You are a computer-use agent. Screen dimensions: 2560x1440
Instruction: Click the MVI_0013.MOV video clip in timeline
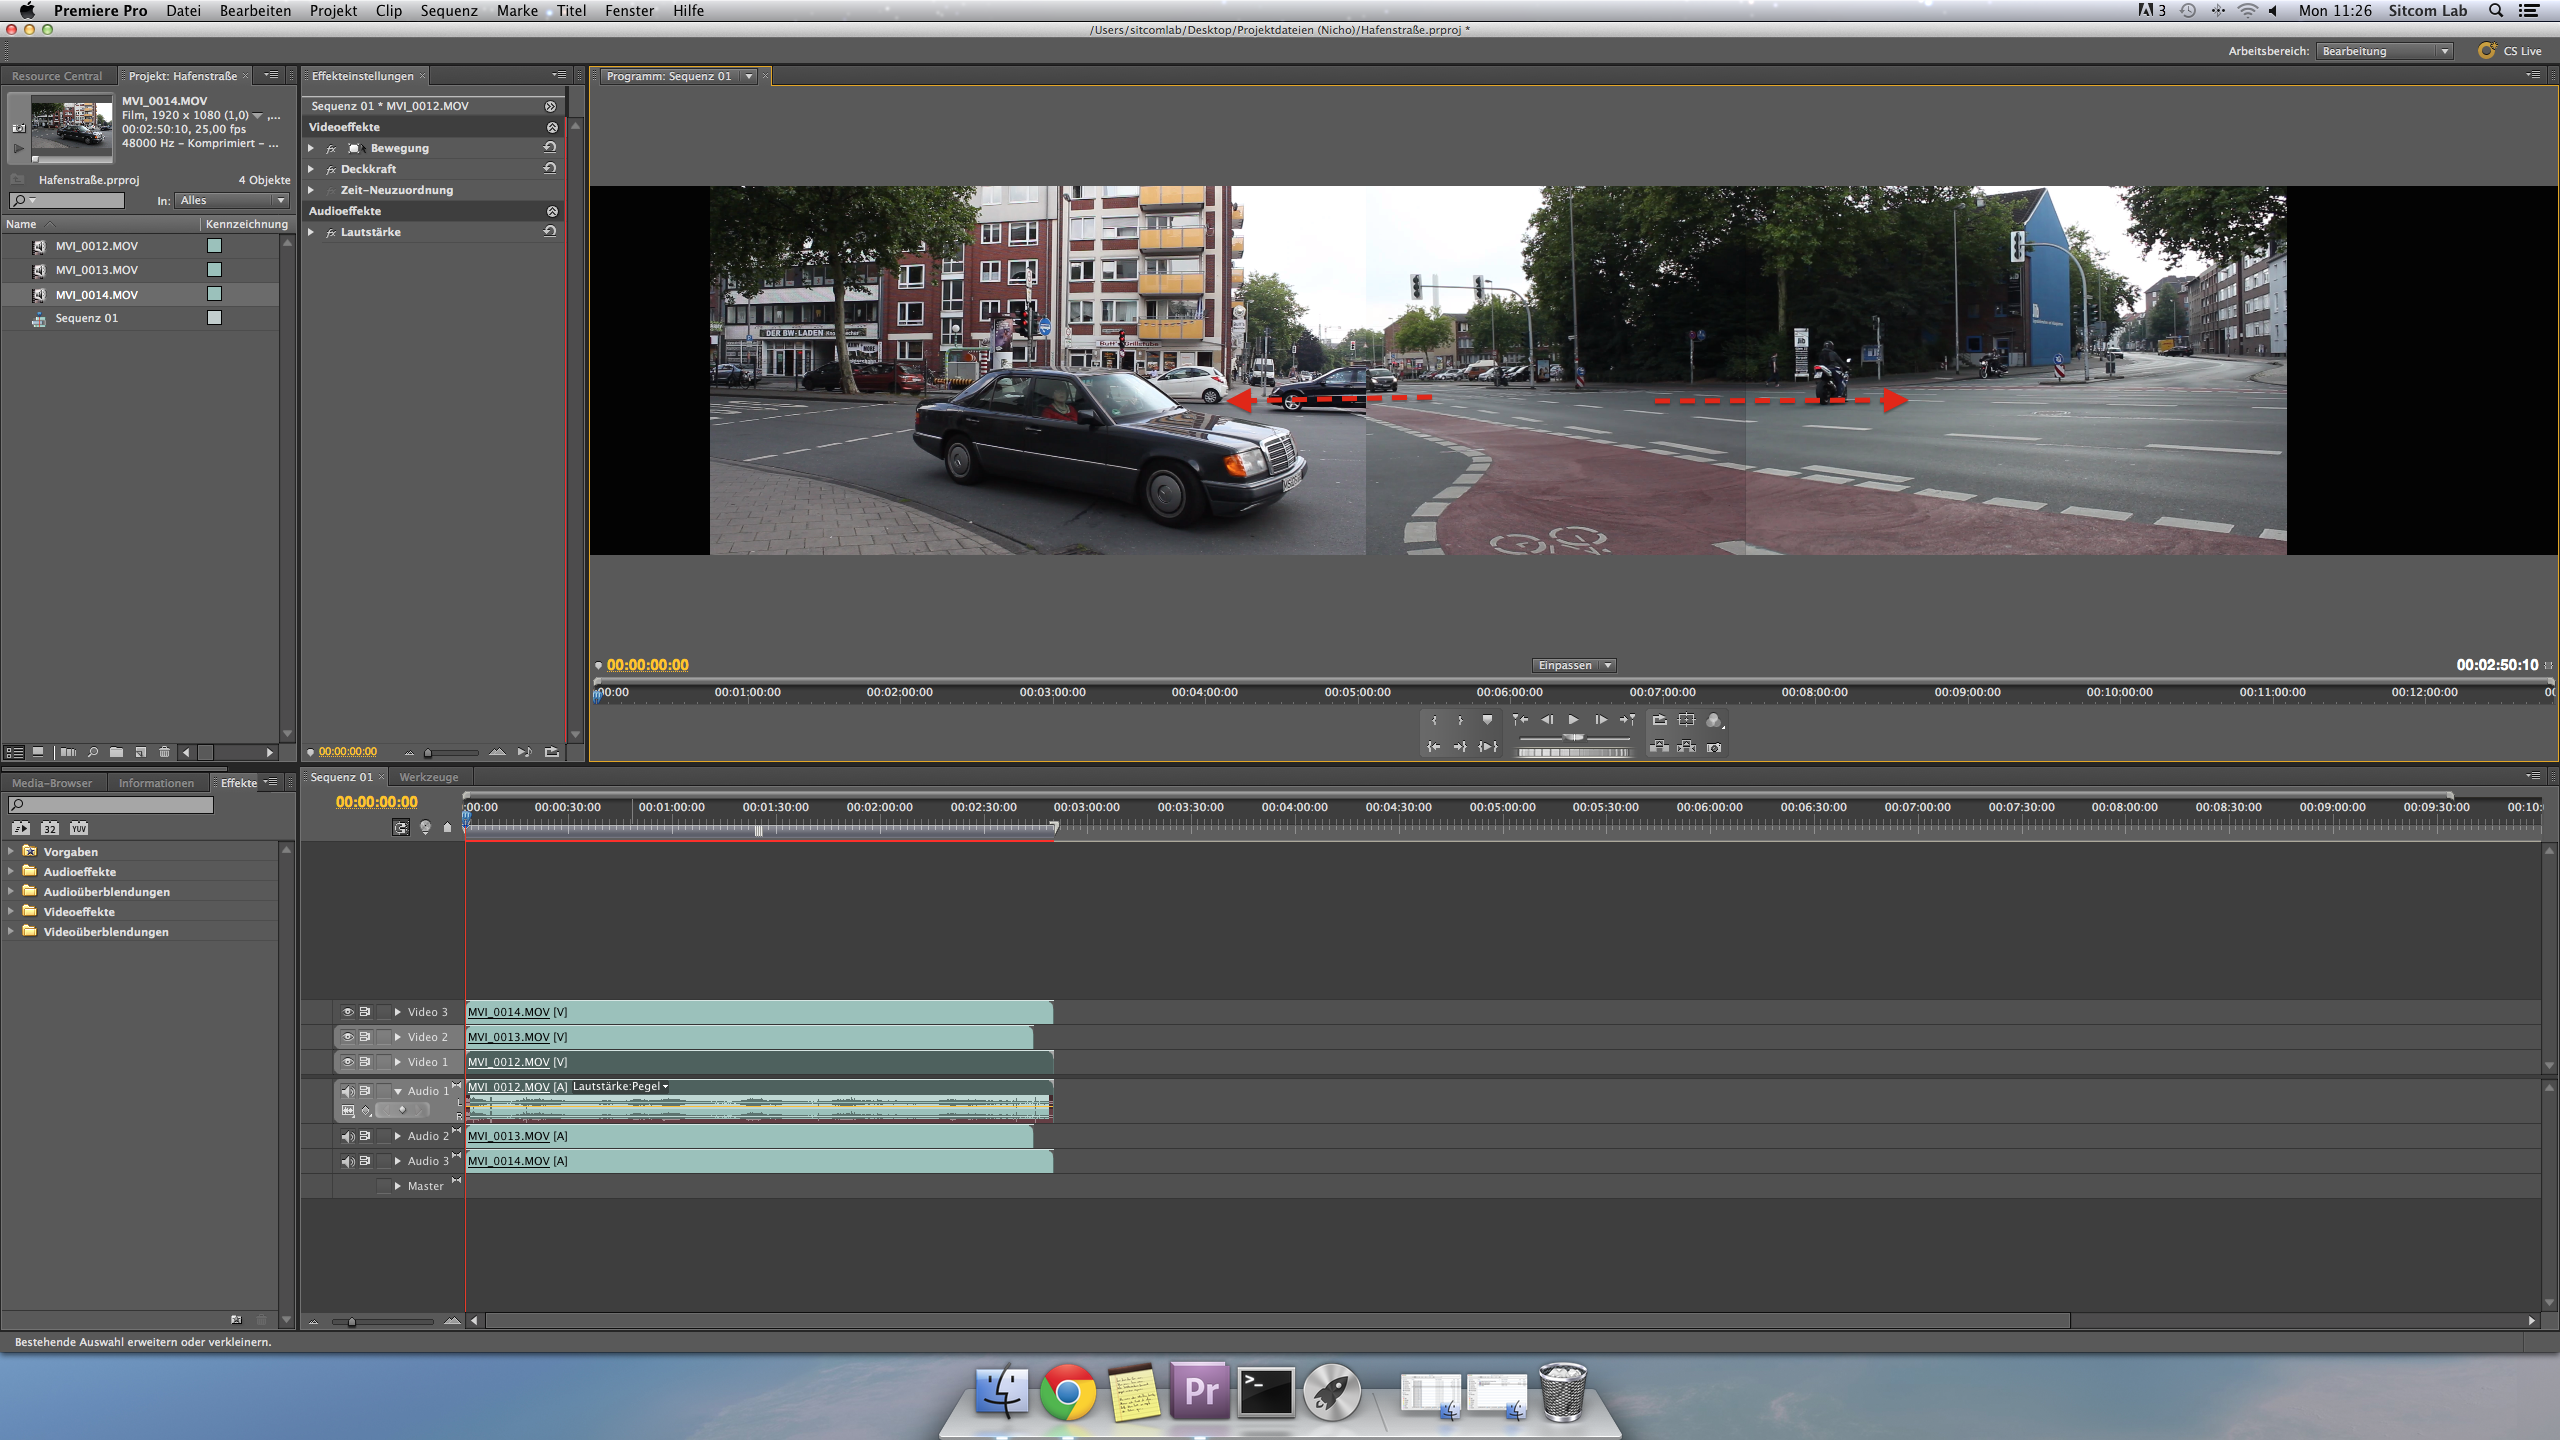pyautogui.click(x=750, y=1037)
